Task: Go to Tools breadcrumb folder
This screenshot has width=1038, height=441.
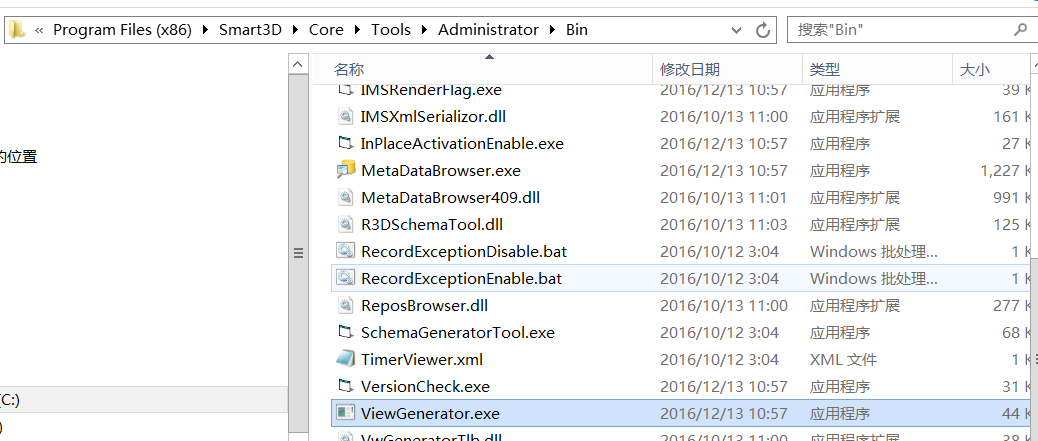Action: [x=391, y=30]
